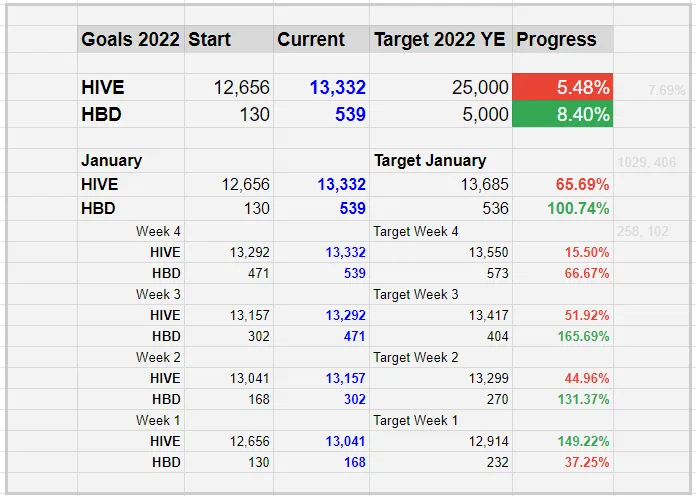Click the blue 471 Week 3 current cell
The height and width of the screenshot is (496, 696).
(321, 336)
